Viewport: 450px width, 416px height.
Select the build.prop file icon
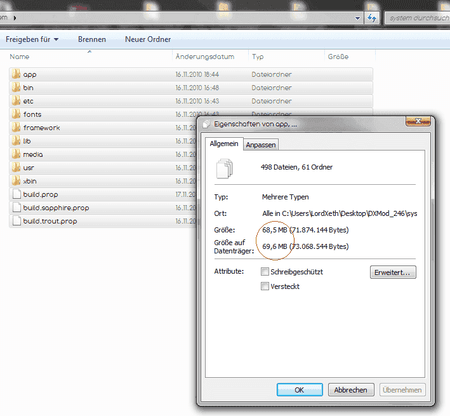16,194
